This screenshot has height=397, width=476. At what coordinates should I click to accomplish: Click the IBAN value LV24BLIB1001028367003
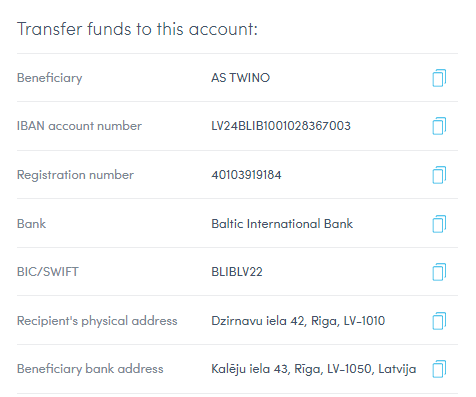[281, 126]
